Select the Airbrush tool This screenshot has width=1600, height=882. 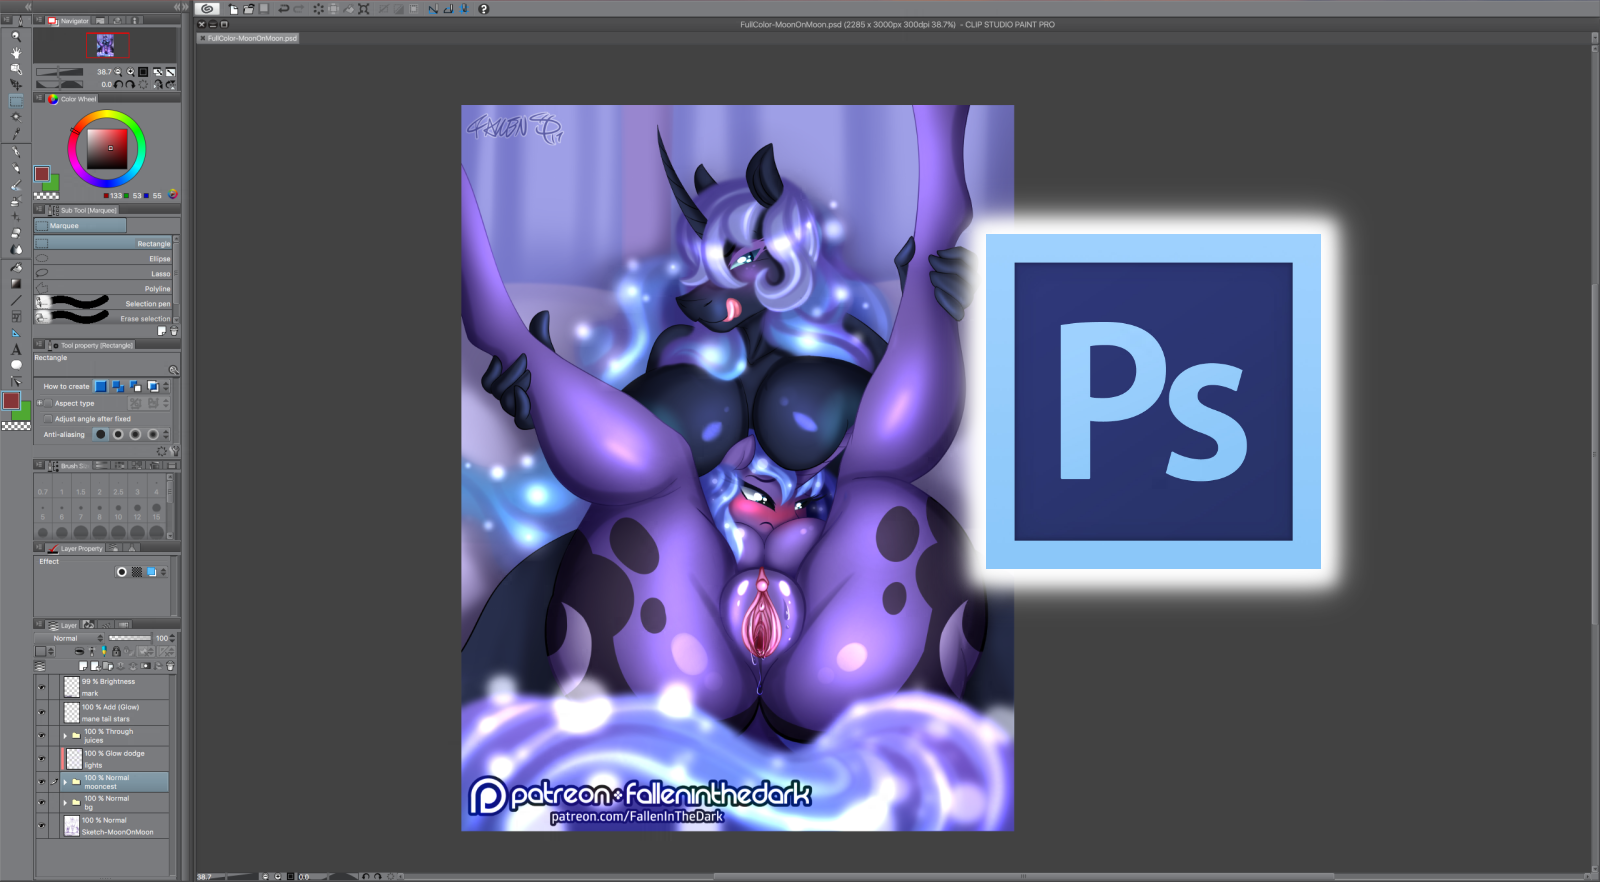(16, 201)
